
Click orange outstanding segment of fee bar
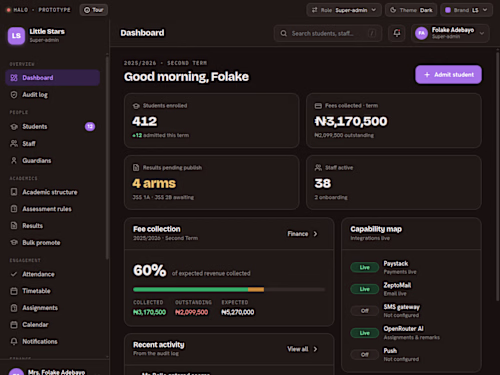click(256, 290)
